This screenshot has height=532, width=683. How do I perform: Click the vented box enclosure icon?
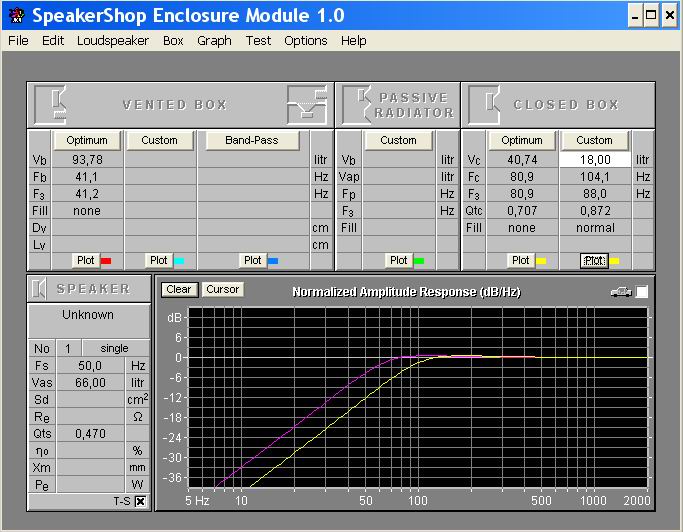coord(50,105)
